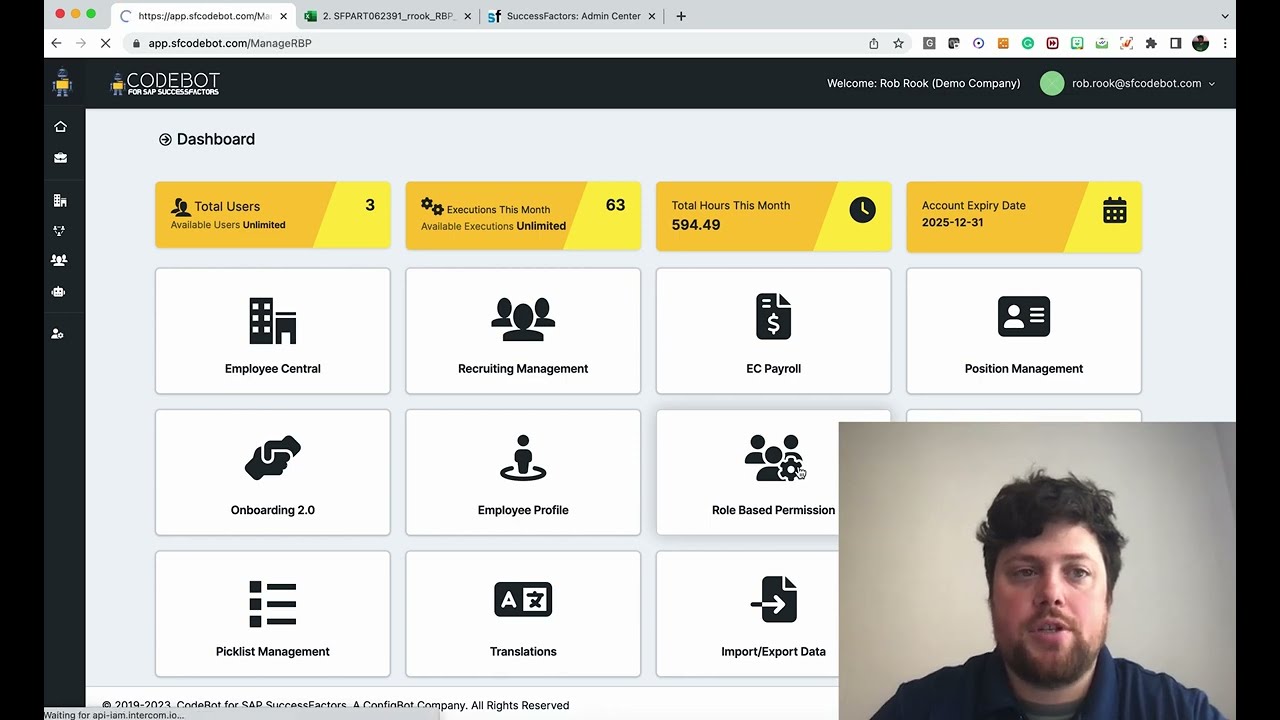The image size is (1280, 720).
Task: Click the Grammarly extension icon
Action: [x=1027, y=43]
